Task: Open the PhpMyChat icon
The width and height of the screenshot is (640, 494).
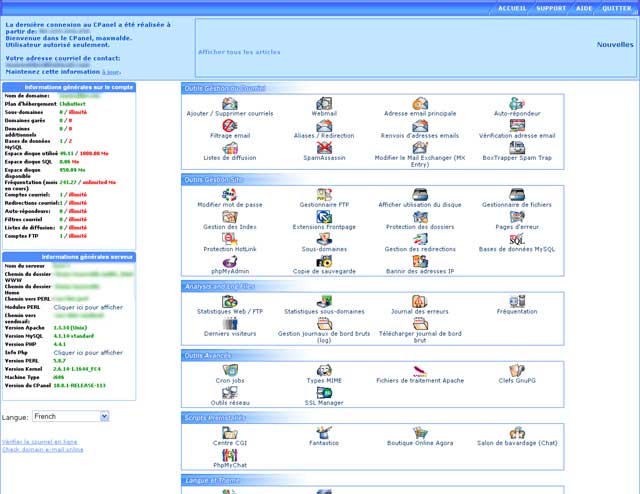Action: (230, 455)
